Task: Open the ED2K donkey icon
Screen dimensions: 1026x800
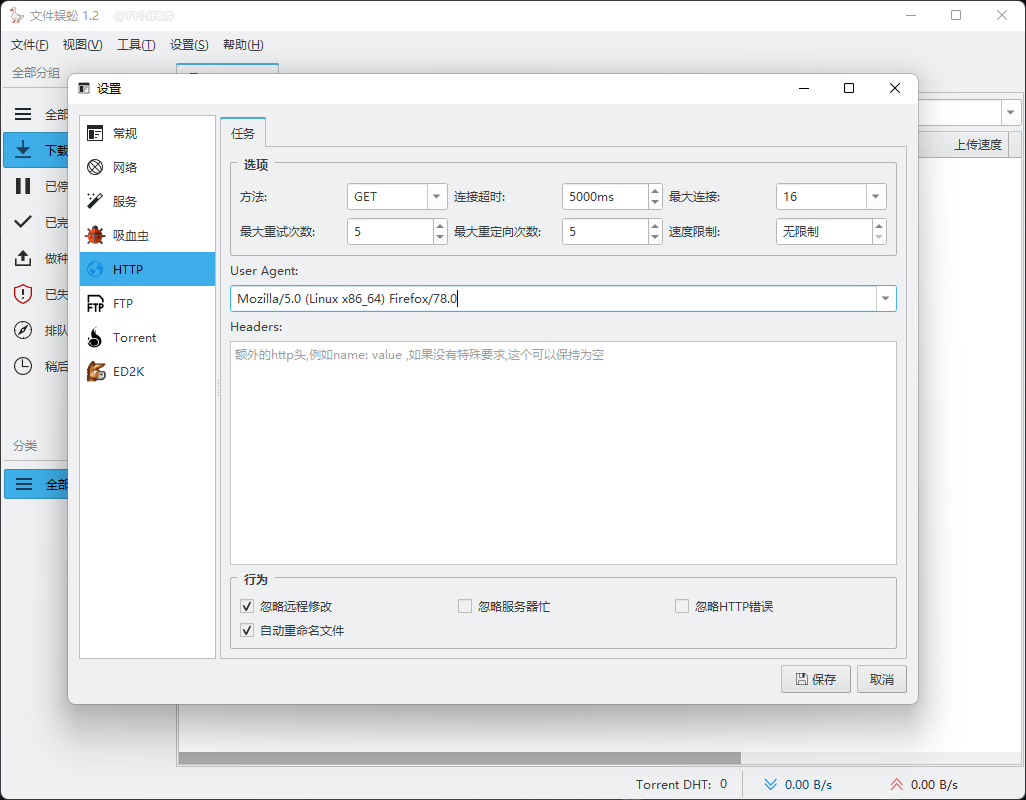Action: pos(96,372)
